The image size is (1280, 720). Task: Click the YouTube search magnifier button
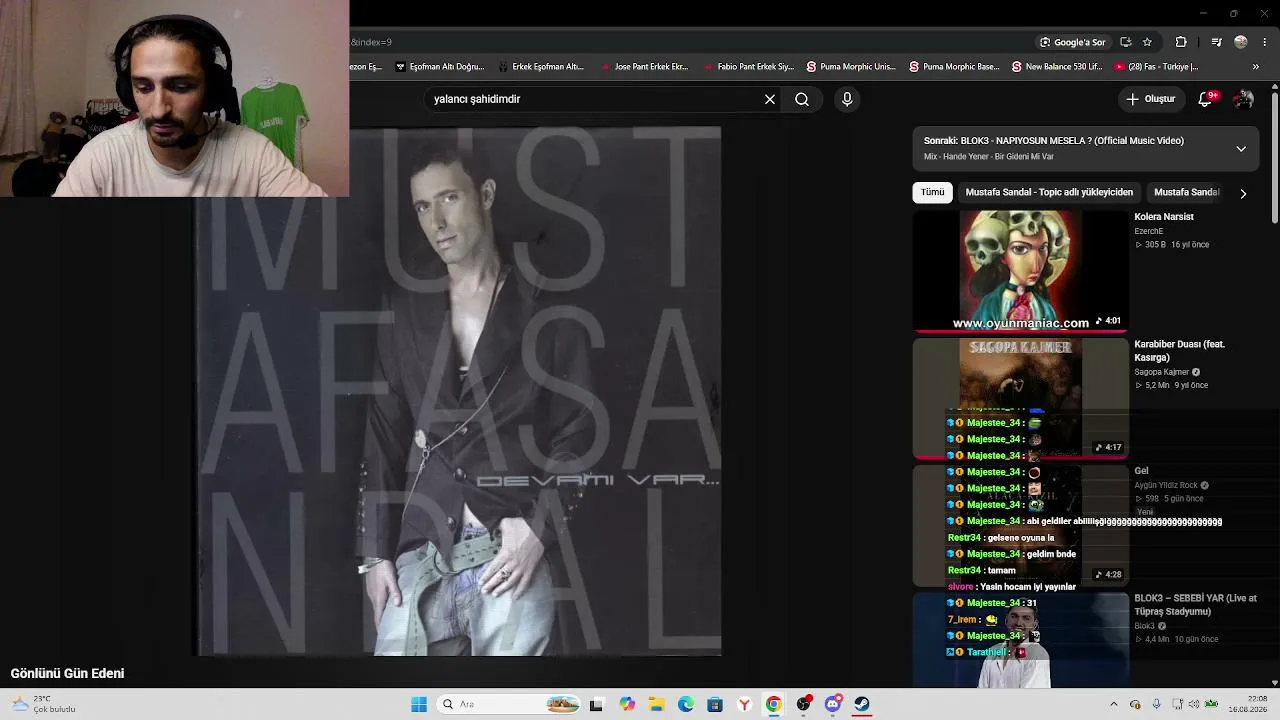(802, 99)
